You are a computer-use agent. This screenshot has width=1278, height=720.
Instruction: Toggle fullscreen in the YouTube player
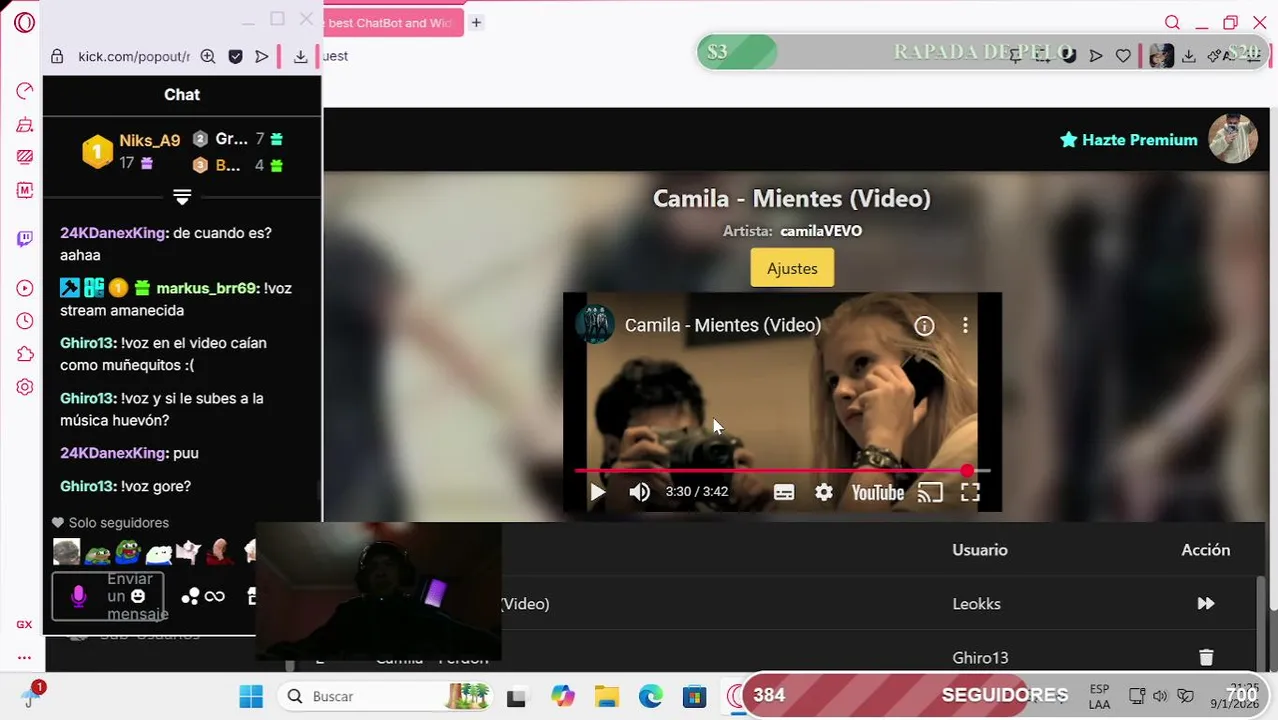[x=970, y=492]
